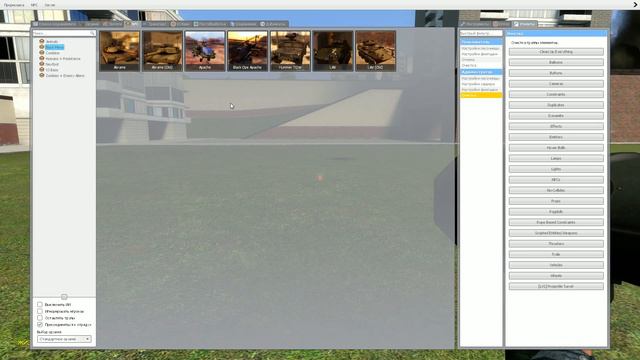This screenshot has height=360, width=640.
Task: Click the Scripted Entities (Weapons) button
Action: tap(556, 233)
